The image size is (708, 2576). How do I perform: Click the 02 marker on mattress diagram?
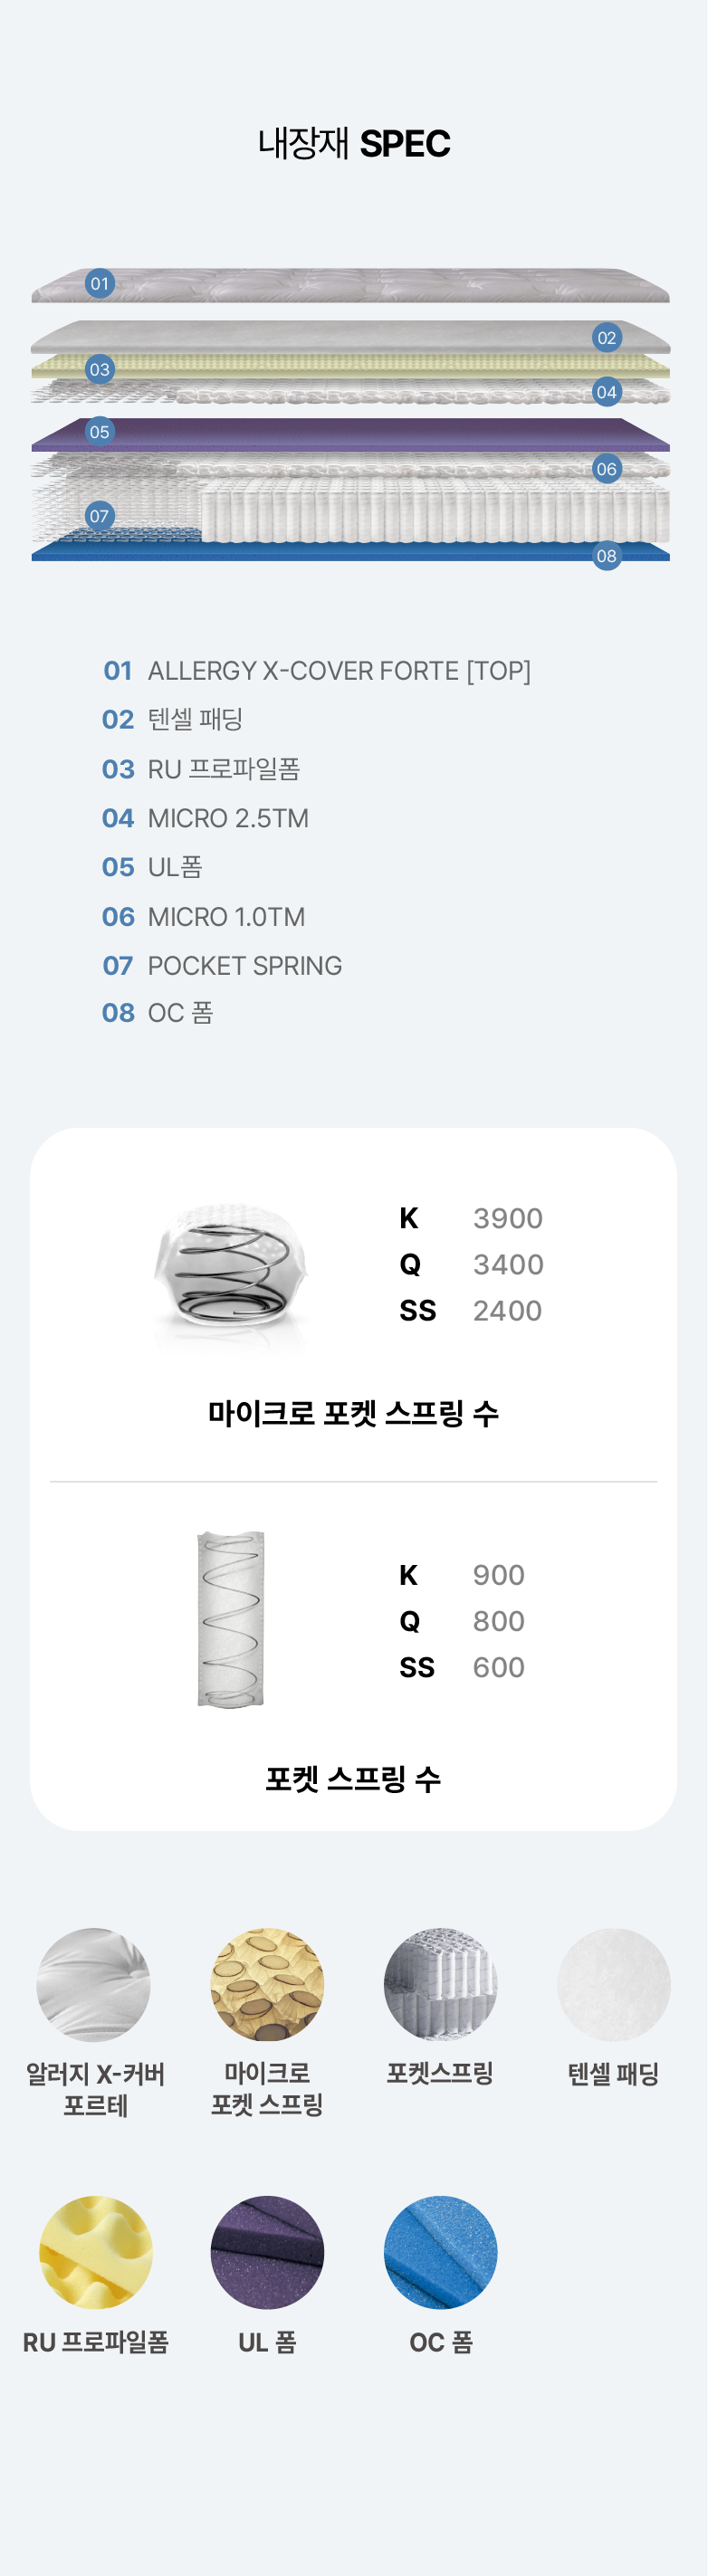pos(606,337)
